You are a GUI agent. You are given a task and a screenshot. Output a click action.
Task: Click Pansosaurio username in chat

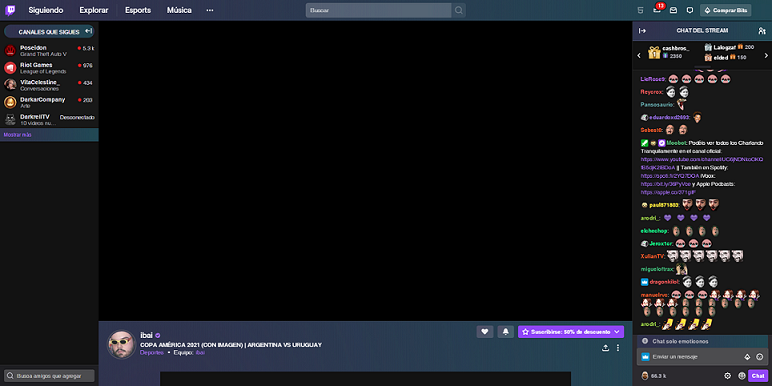pos(656,105)
